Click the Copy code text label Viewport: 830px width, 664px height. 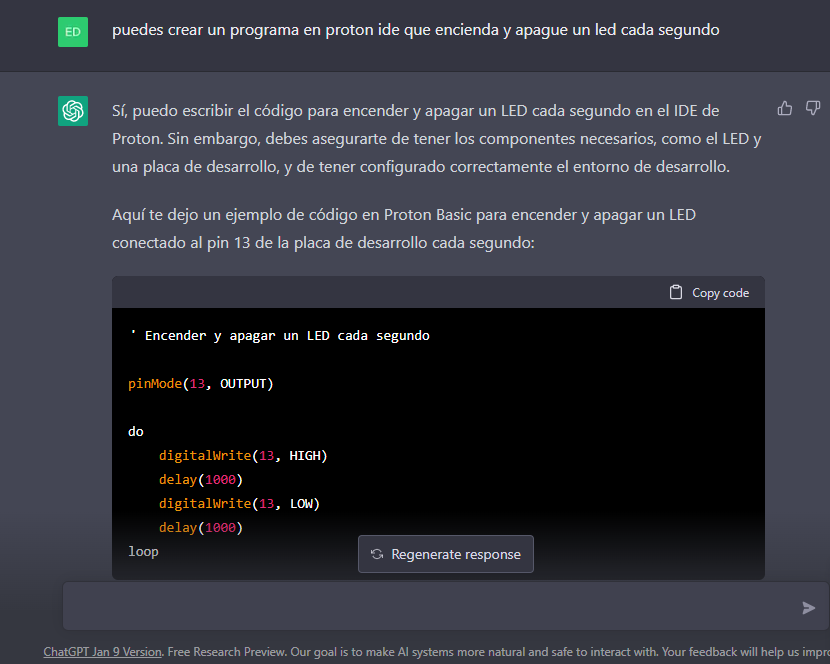click(x=720, y=293)
